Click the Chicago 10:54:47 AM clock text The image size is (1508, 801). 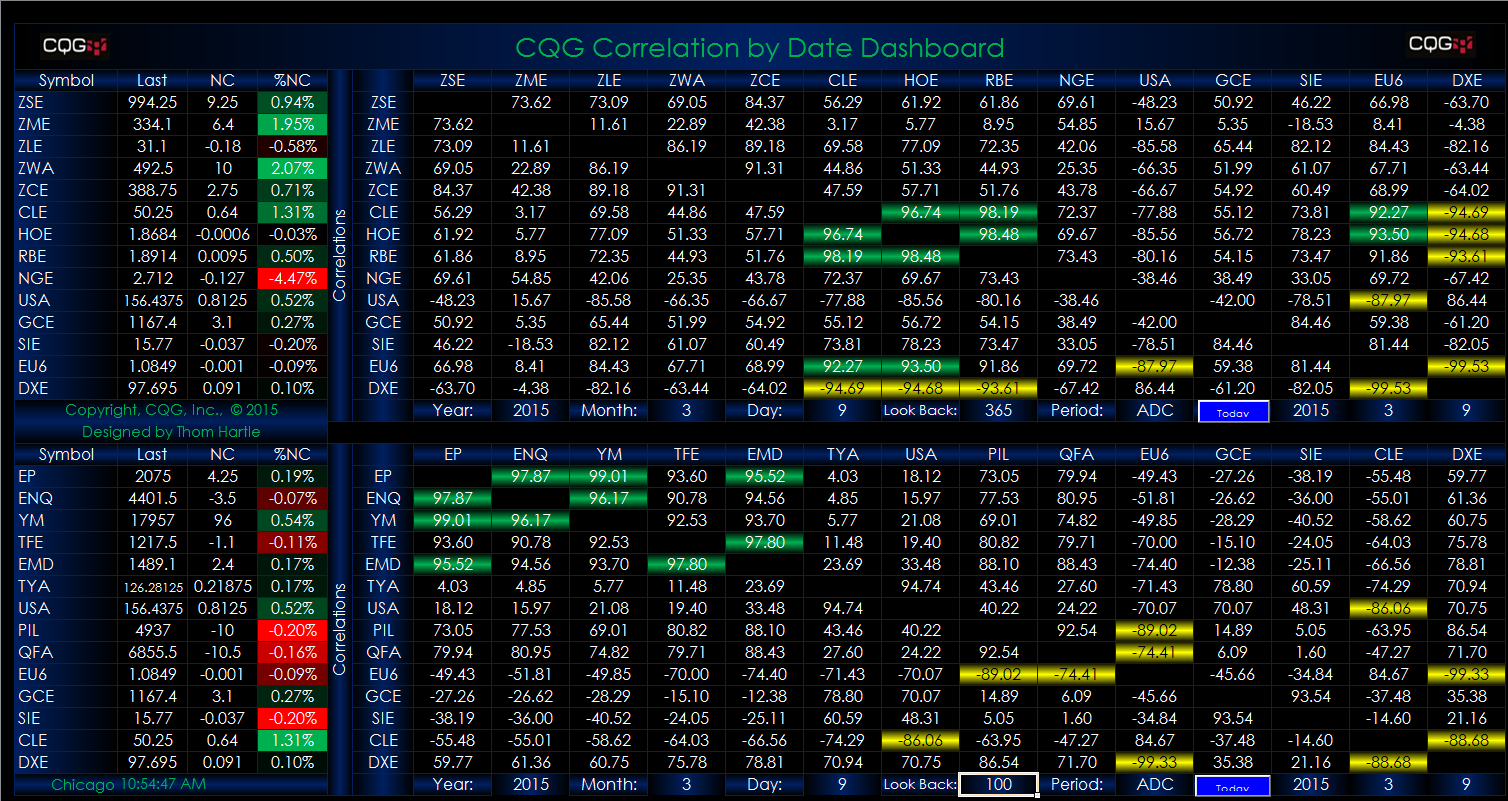(129, 784)
